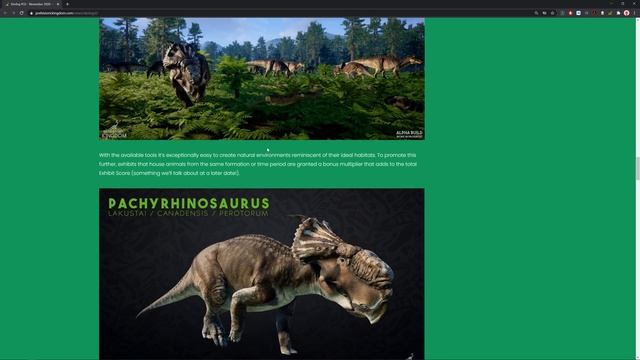
Task: Open the zoom magnifier icon in address bar
Action: pos(536,13)
